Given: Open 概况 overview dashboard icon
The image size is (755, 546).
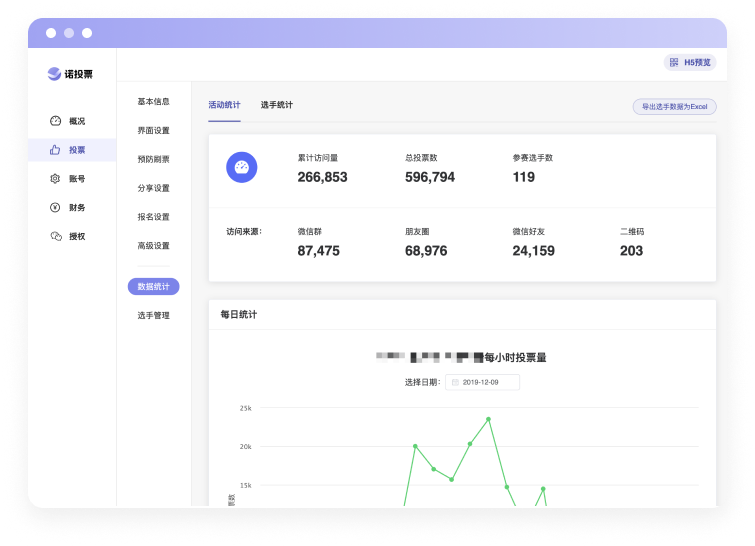Looking at the screenshot, I should [55, 121].
